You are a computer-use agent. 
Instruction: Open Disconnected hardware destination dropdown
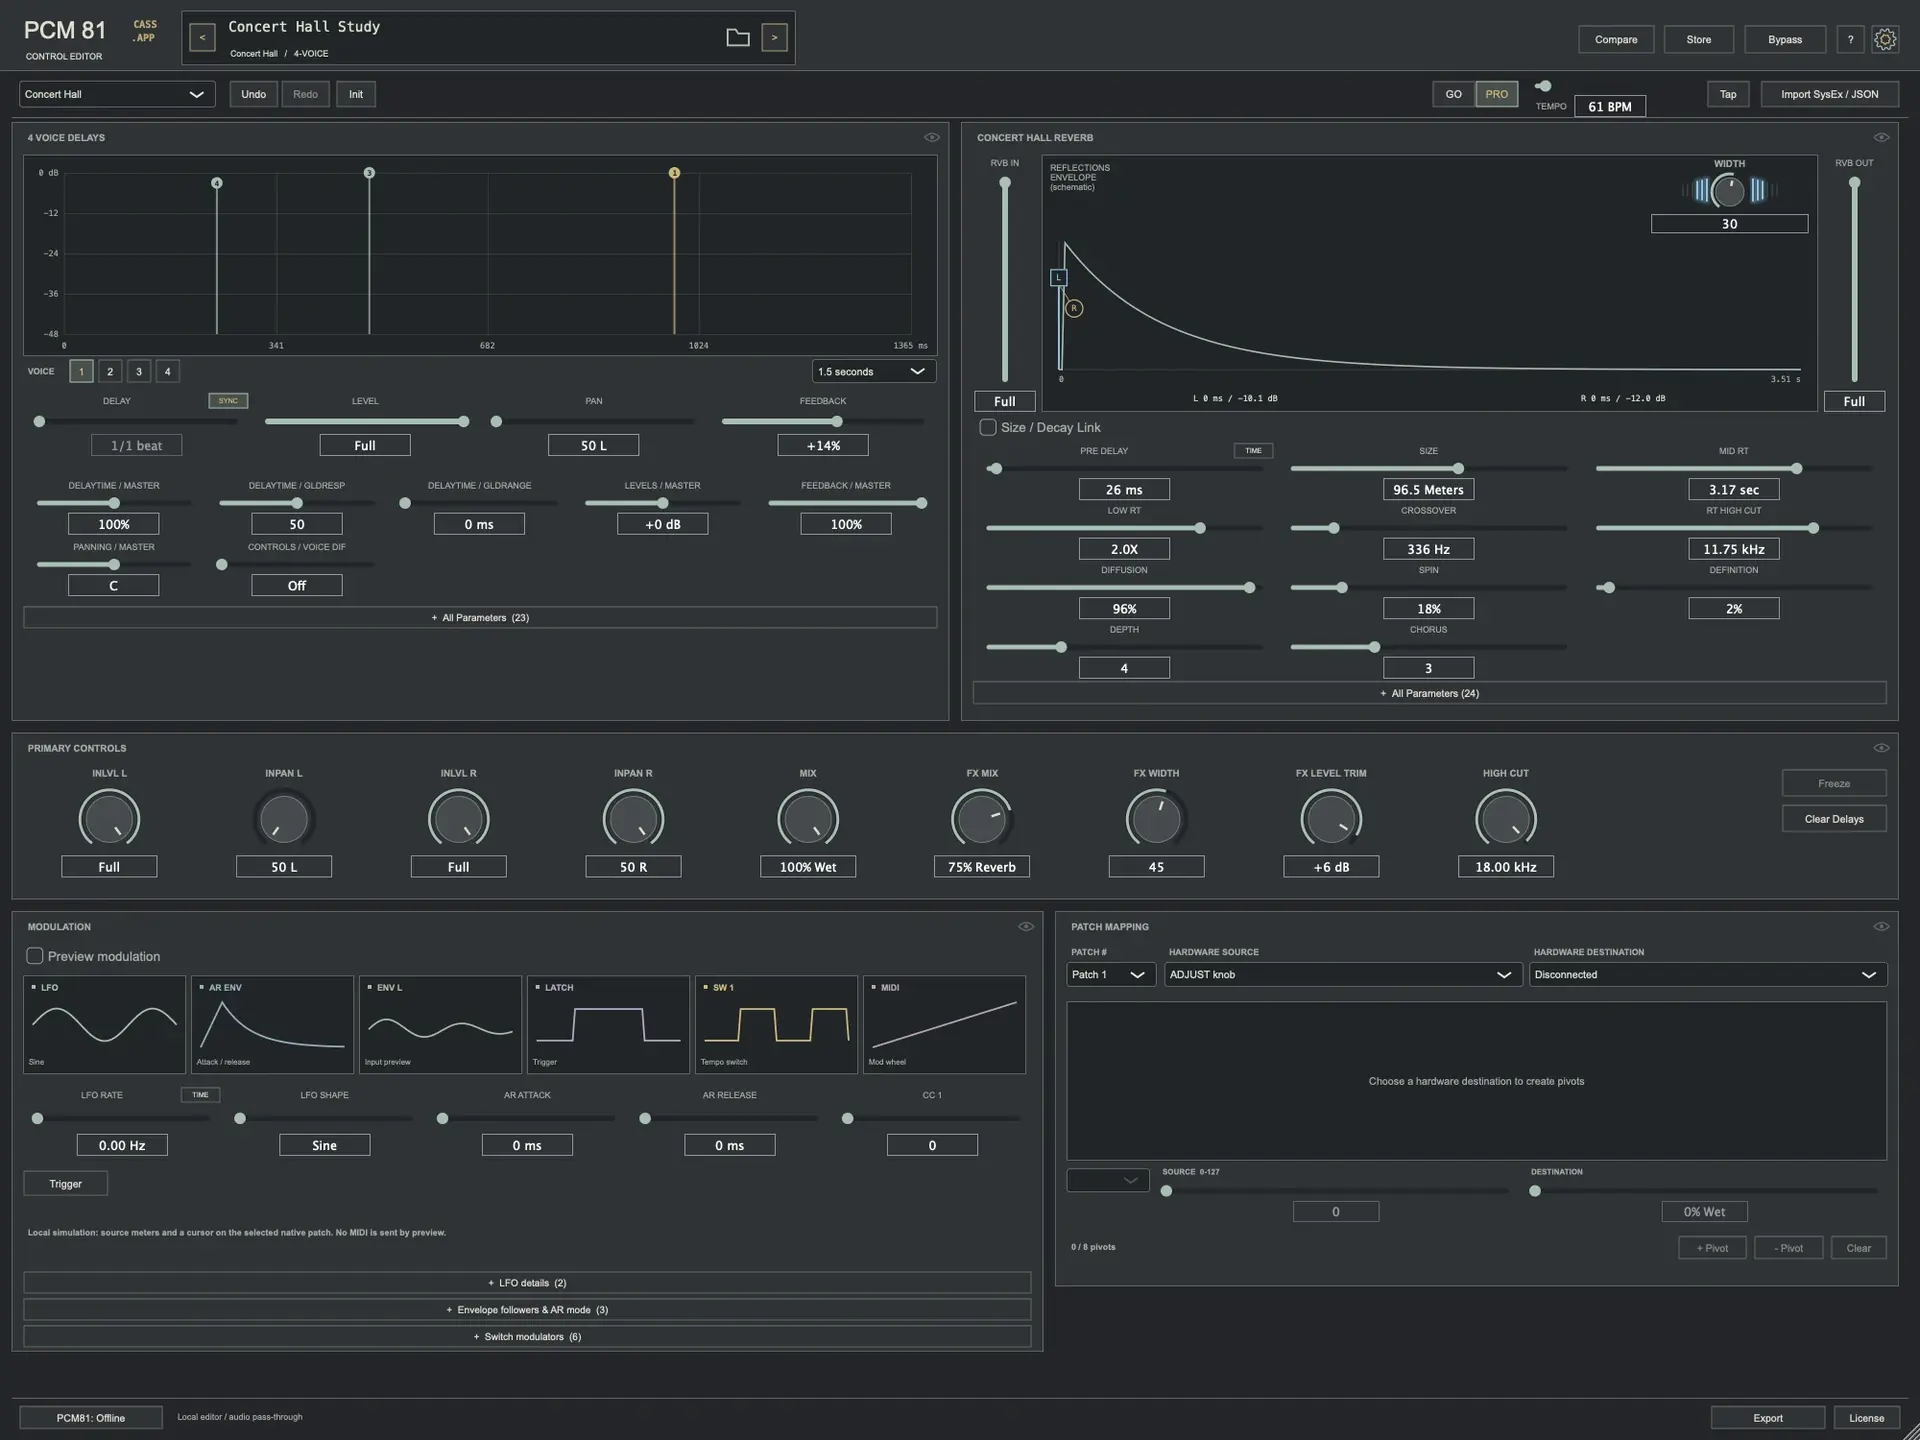pyautogui.click(x=1708, y=974)
